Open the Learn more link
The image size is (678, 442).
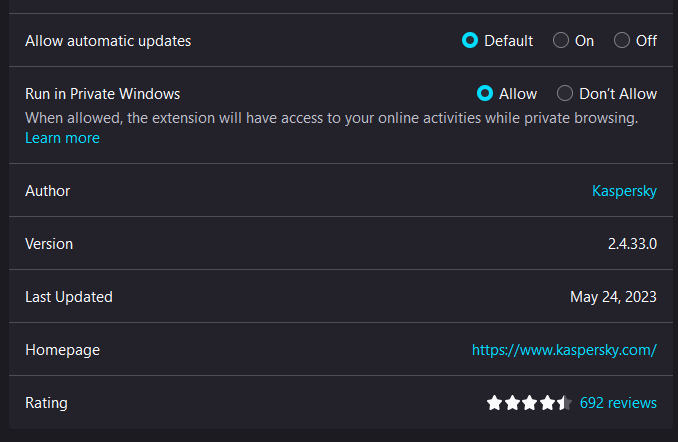[62, 138]
